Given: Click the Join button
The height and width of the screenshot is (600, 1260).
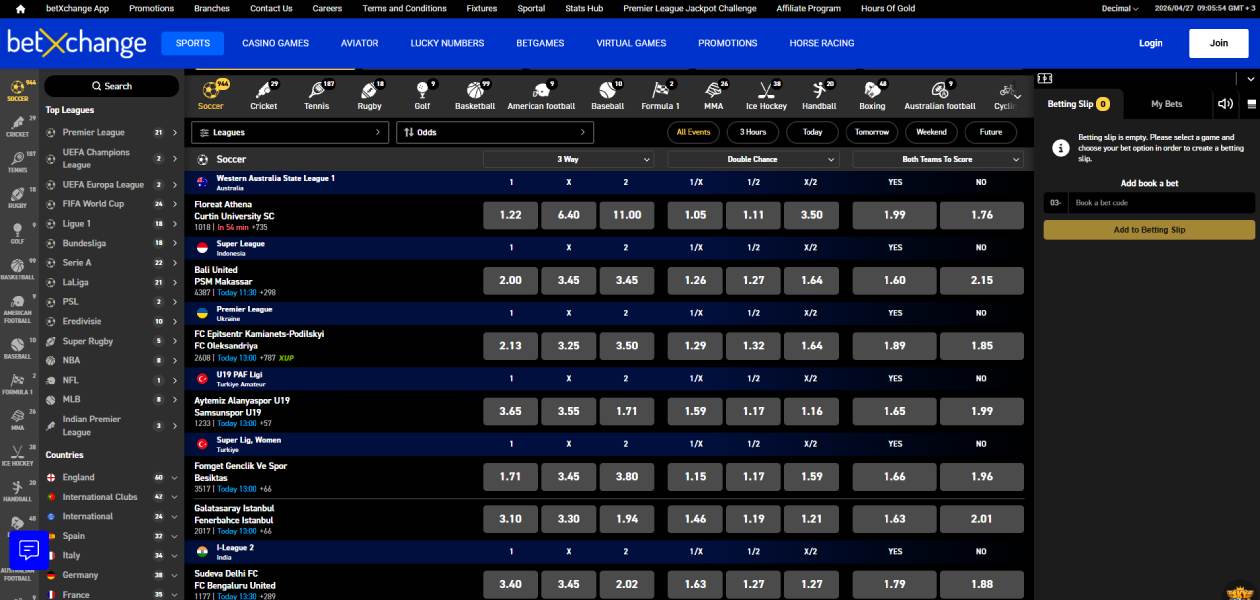Looking at the screenshot, I should point(1218,43).
